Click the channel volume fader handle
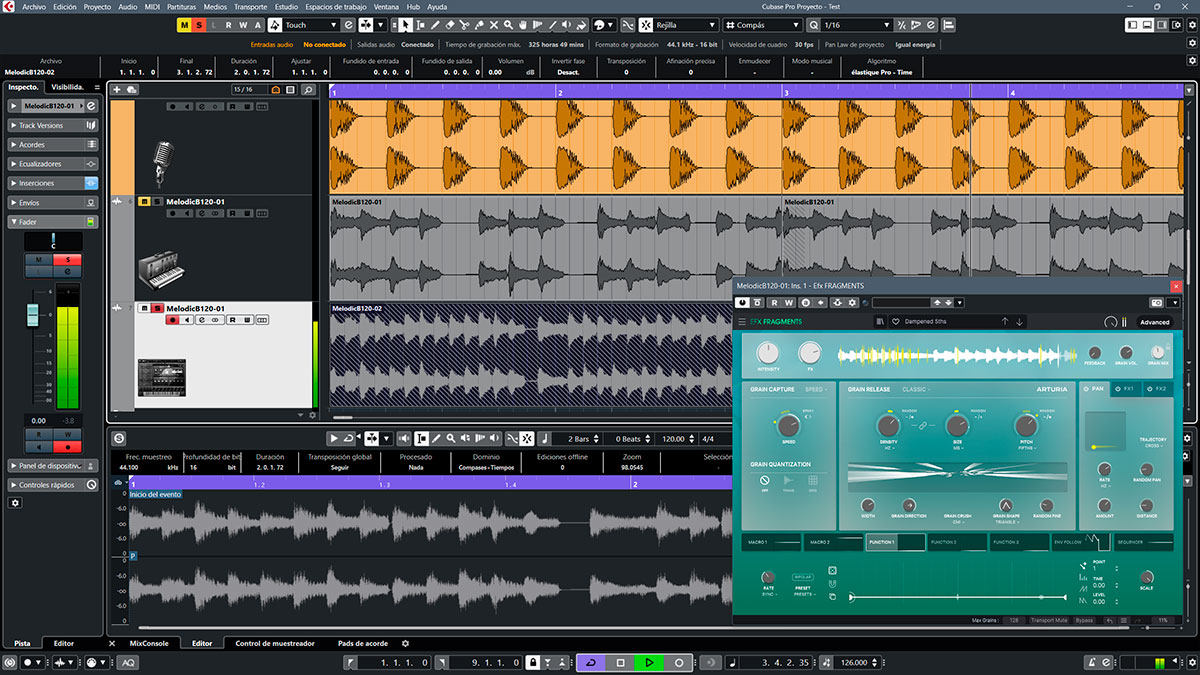The height and width of the screenshot is (675, 1200). tap(32, 314)
